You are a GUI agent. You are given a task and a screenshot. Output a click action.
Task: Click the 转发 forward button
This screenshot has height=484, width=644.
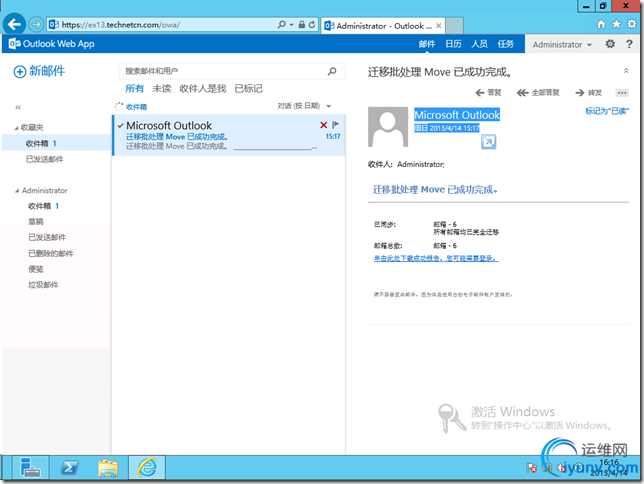pos(589,92)
